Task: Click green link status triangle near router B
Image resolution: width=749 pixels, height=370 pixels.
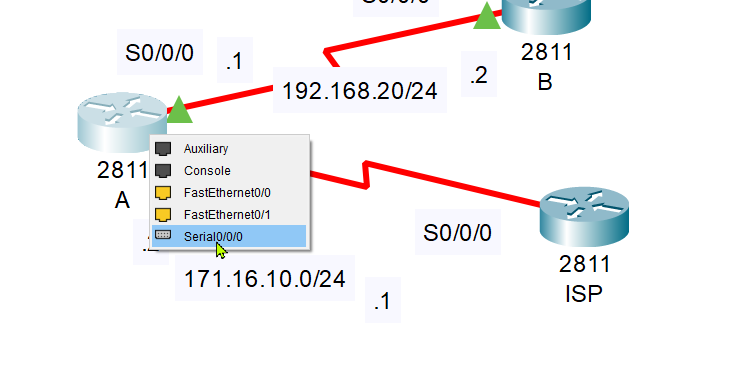Action: tap(487, 15)
